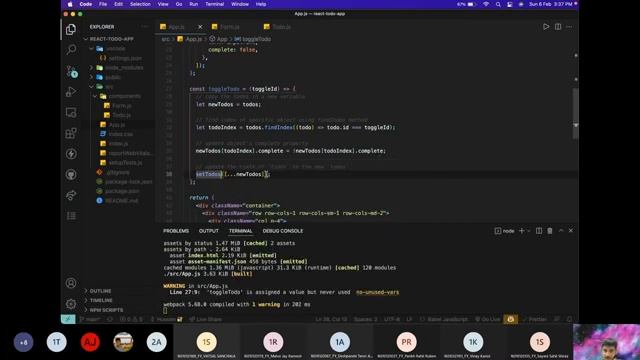Open the Terminal menu in menu bar
This screenshot has width=640, height=360.
coord(215,4)
